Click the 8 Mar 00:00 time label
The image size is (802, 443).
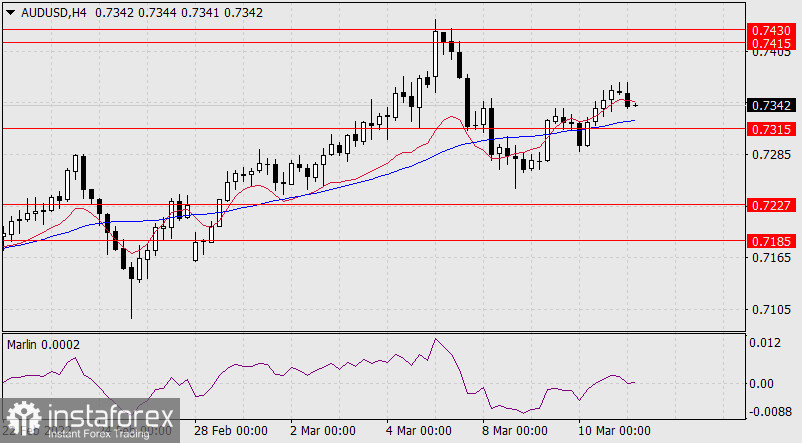[x=514, y=430]
